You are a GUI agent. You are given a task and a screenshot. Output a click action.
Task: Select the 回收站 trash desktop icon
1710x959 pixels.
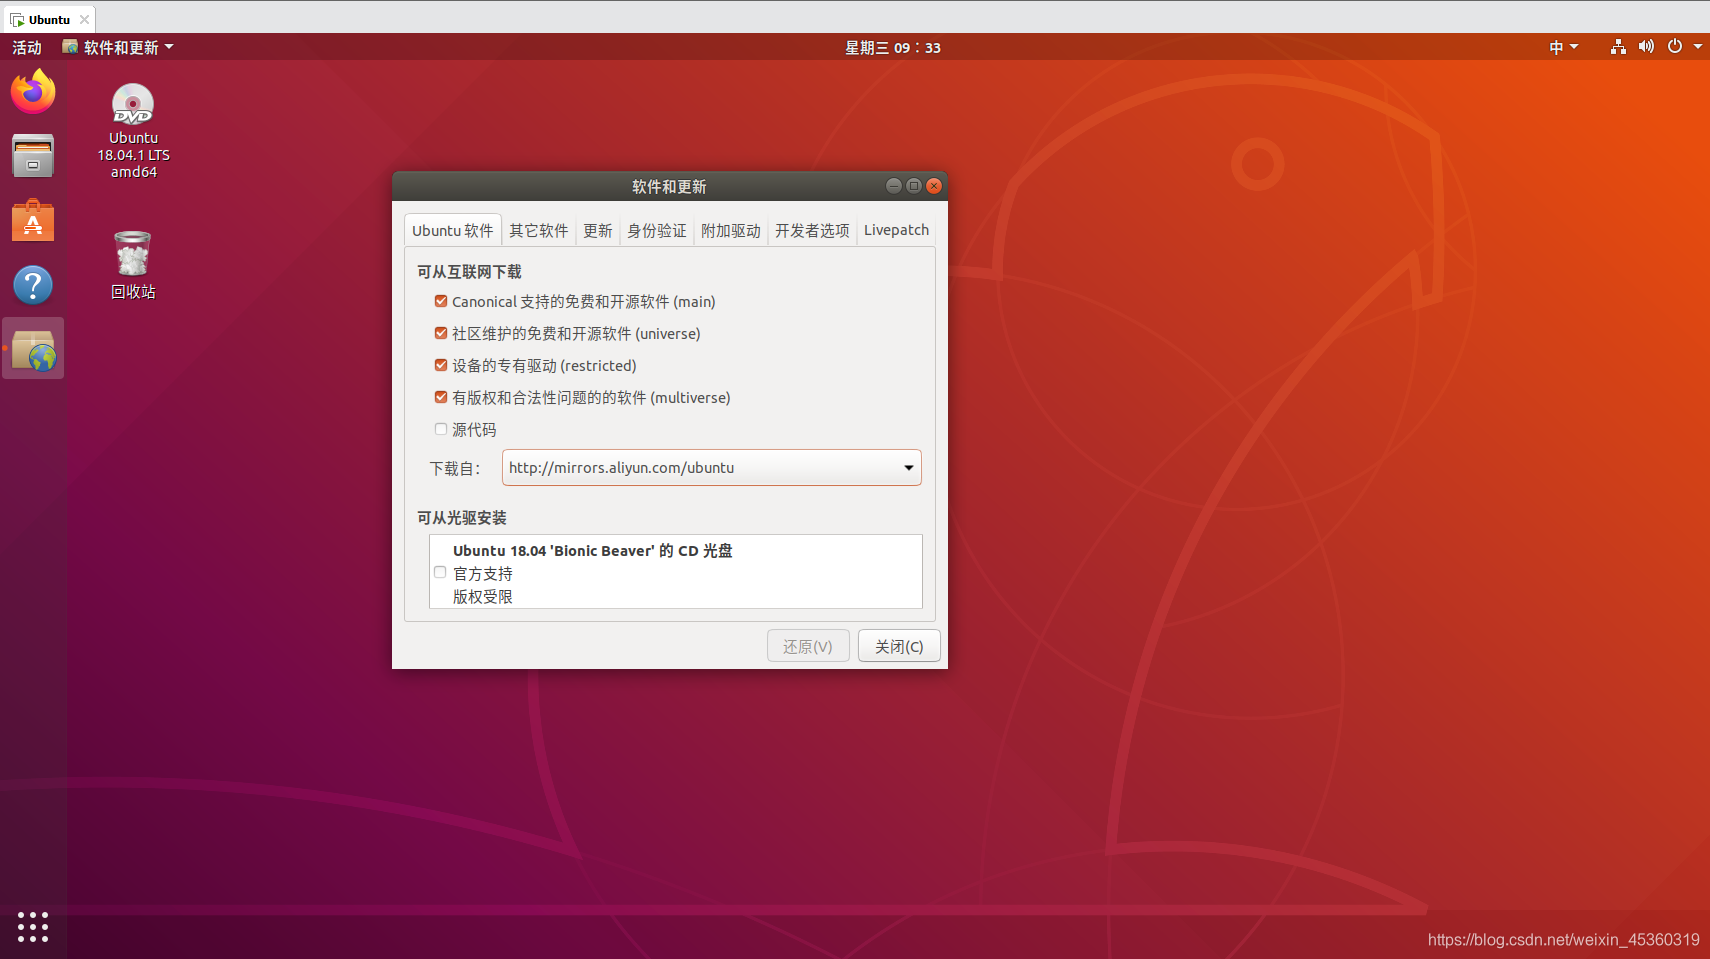tap(133, 265)
